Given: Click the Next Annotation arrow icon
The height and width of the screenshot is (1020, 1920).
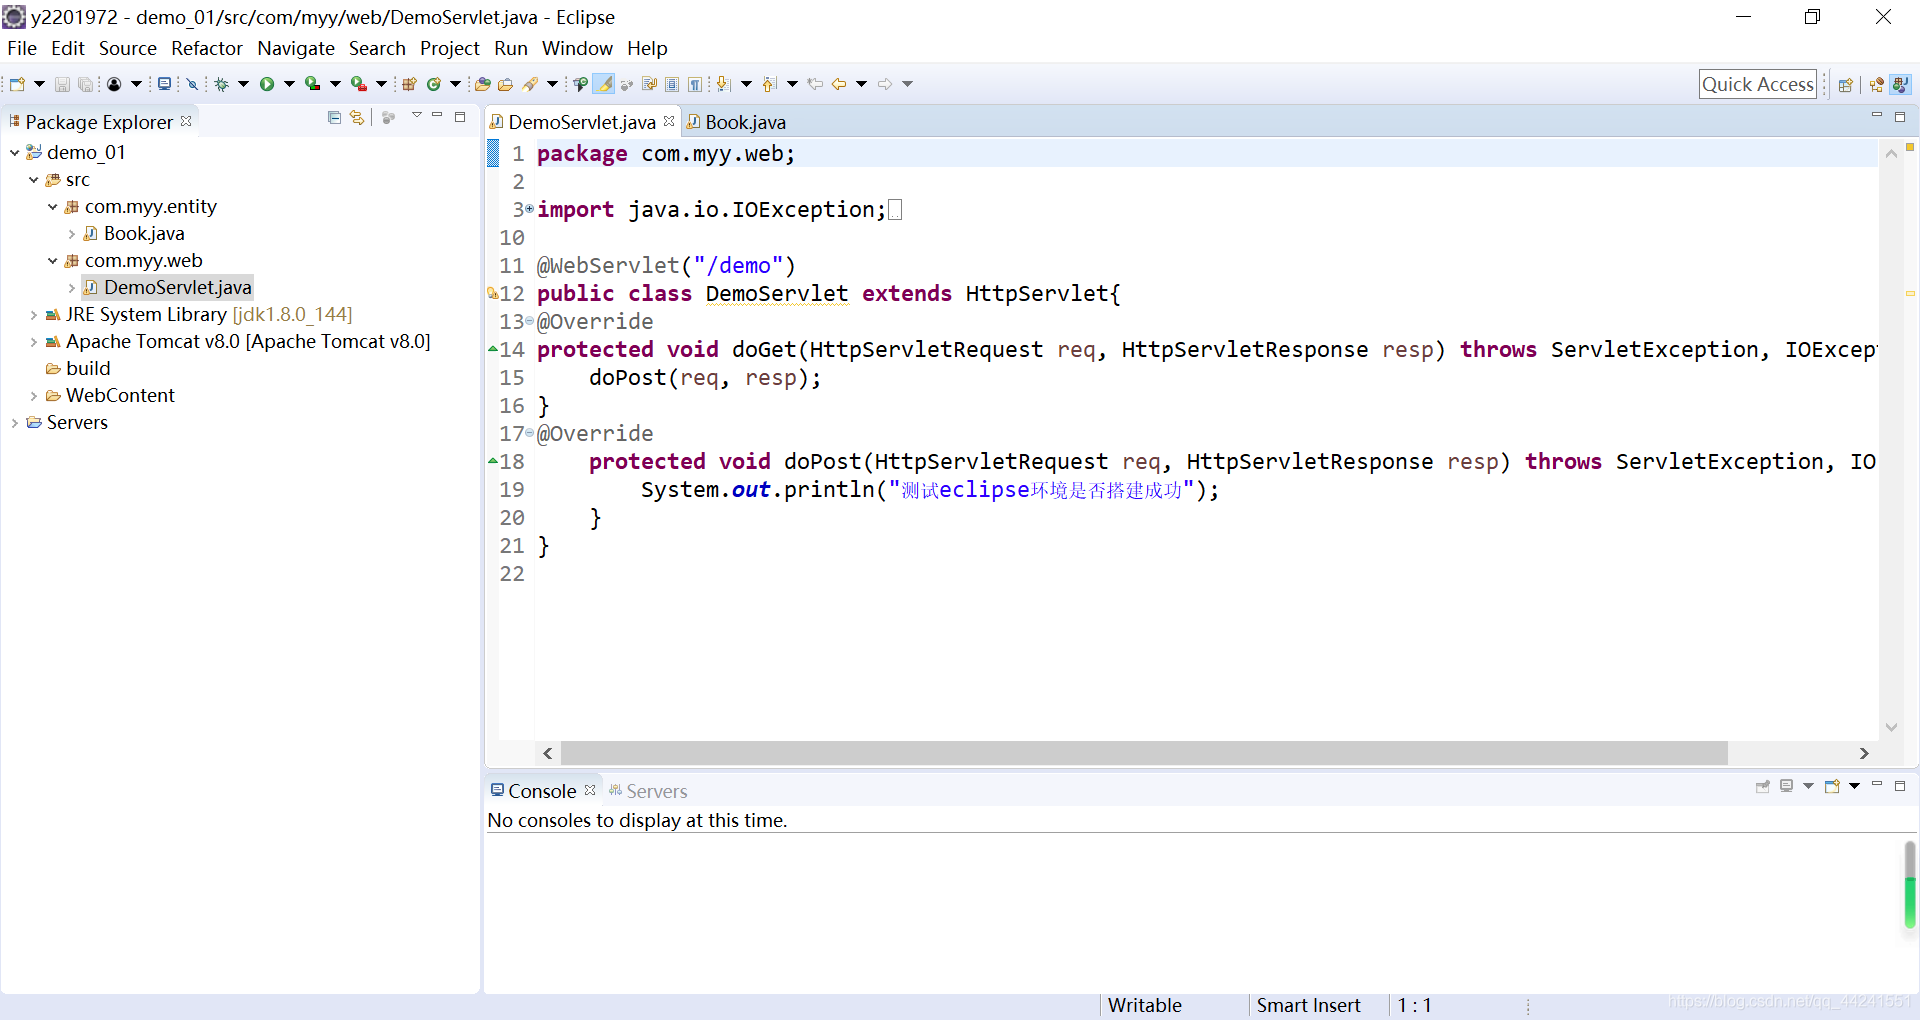Looking at the screenshot, I should click(x=724, y=84).
